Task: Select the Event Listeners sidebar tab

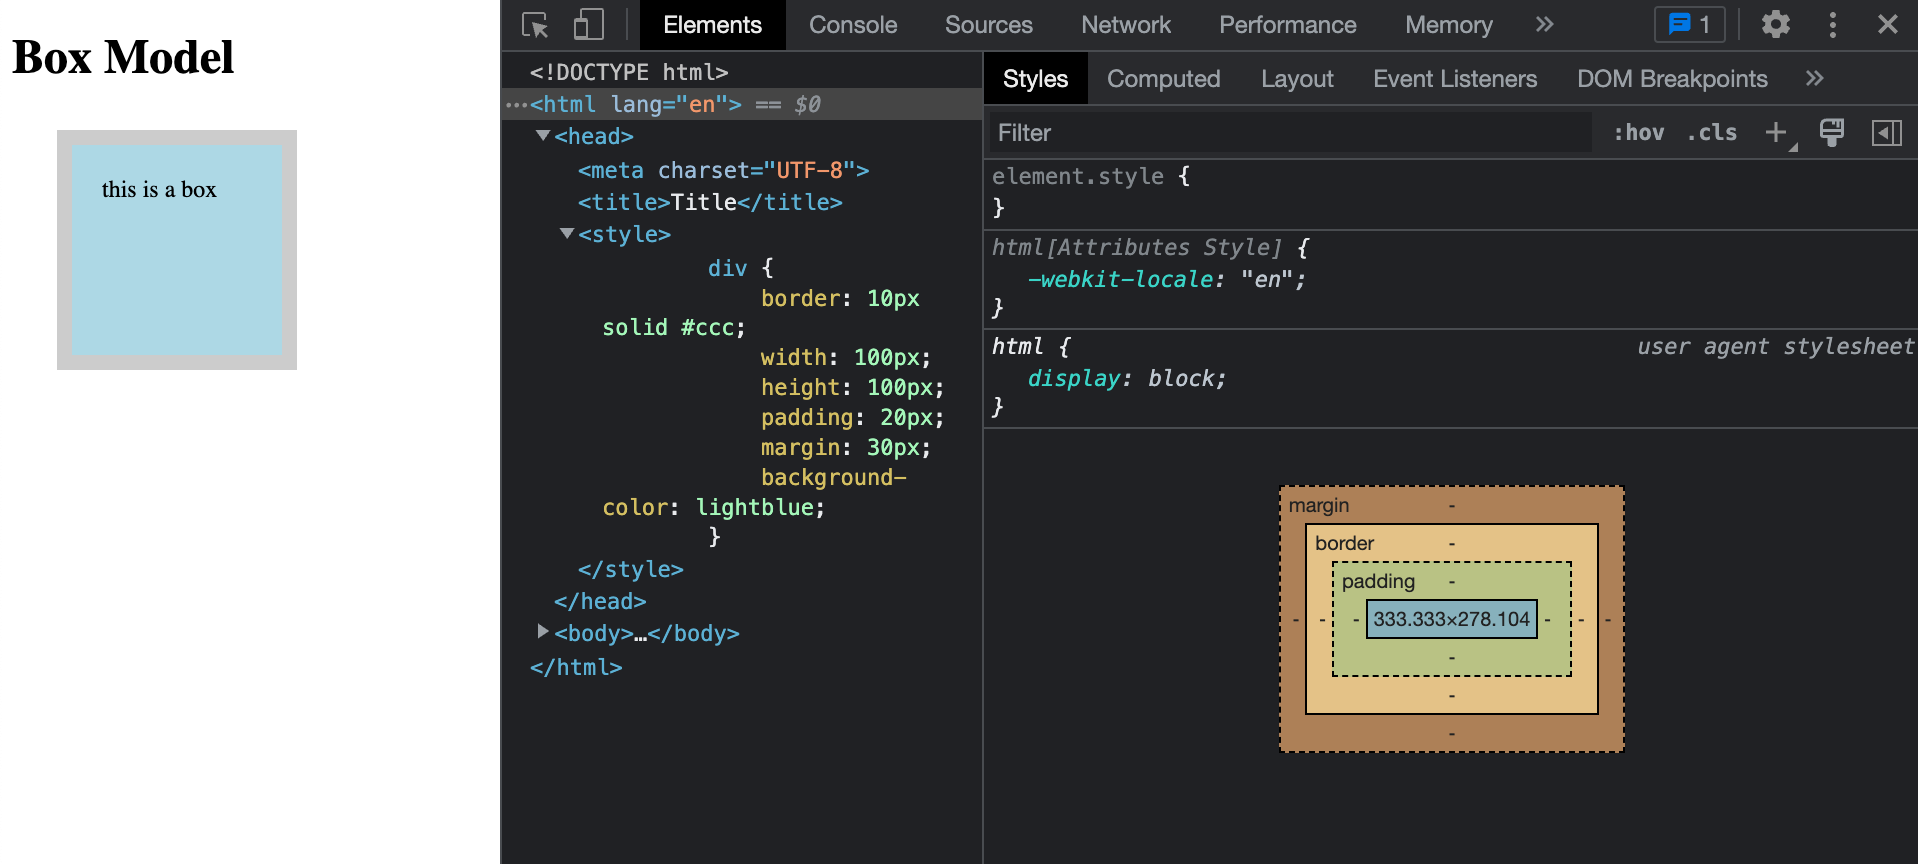Action: pos(1455,78)
